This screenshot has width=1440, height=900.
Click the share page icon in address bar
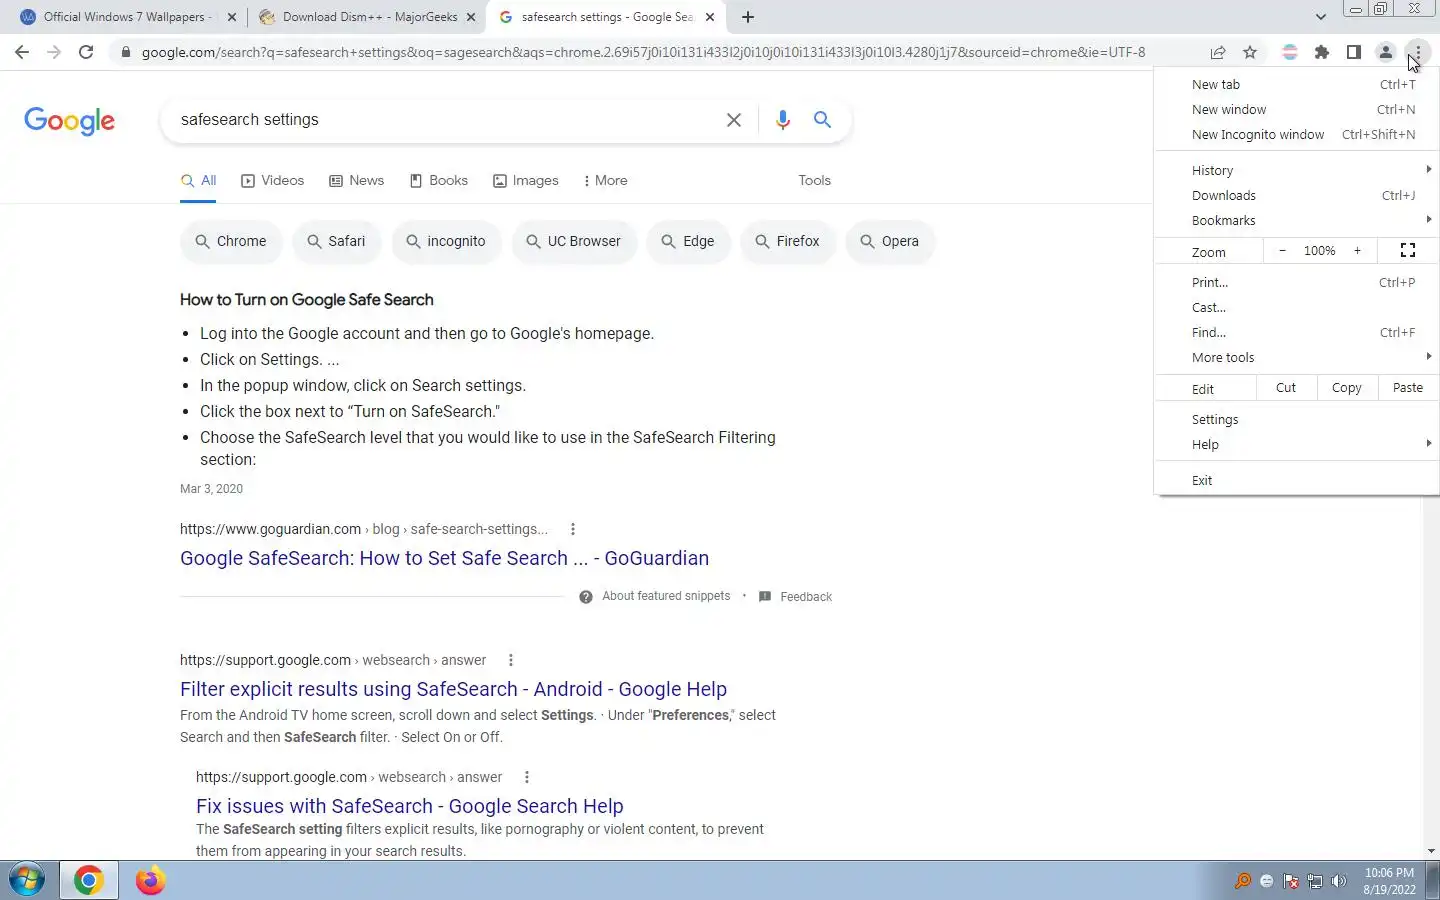[x=1218, y=52]
